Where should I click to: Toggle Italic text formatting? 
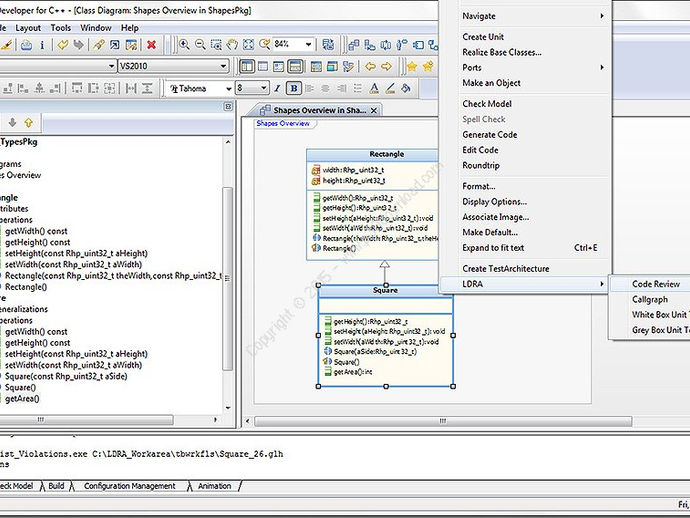tap(277, 88)
